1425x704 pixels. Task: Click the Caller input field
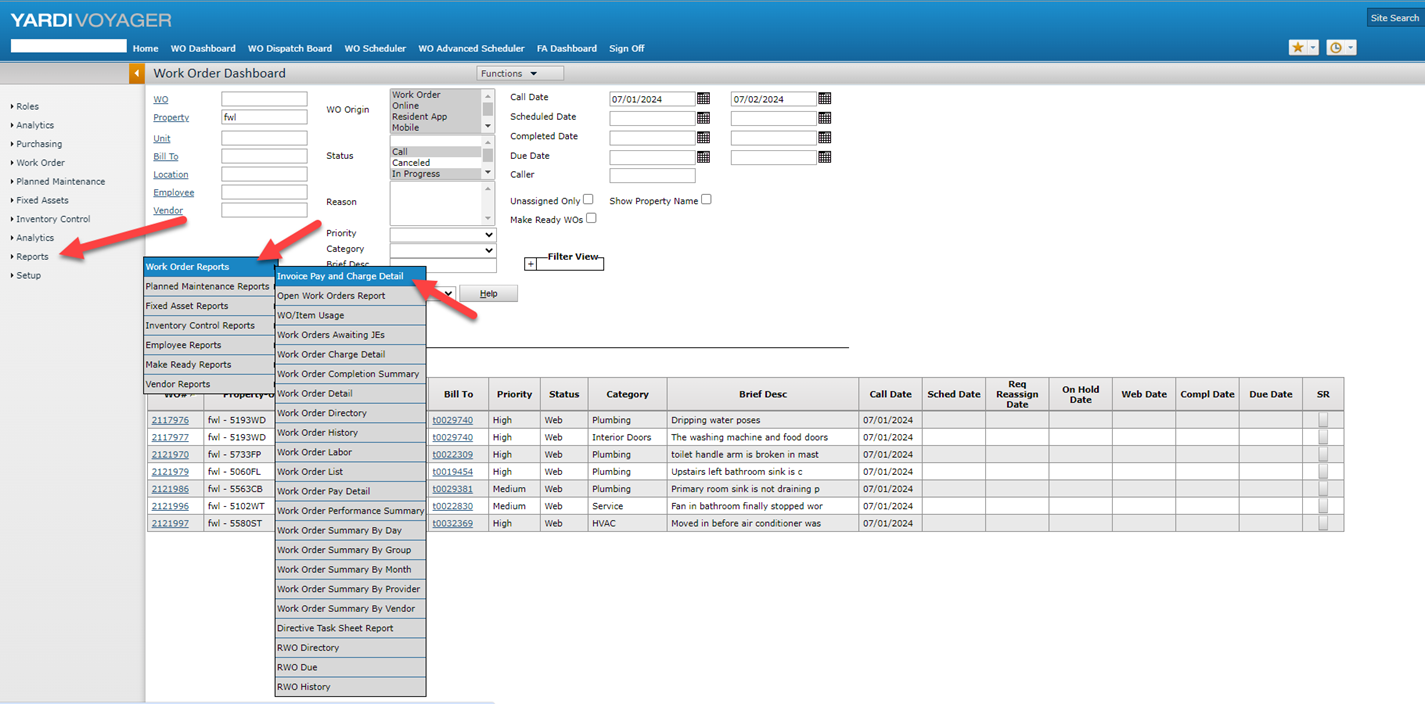pyautogui.click(x=651, y=176)
